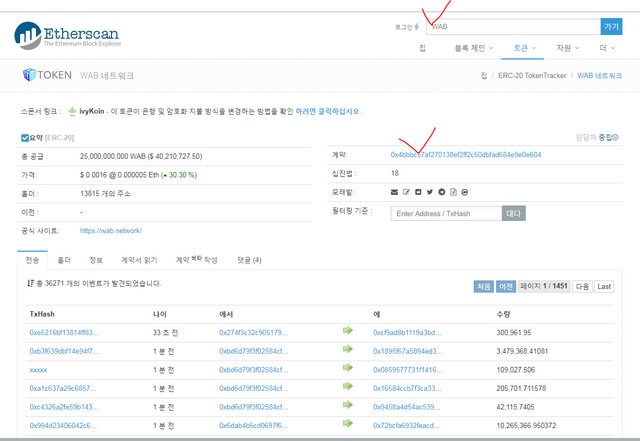This screenshot has height=441, width=640.
Task: Switch to the 전송 tab
Action: coord(32,260)
